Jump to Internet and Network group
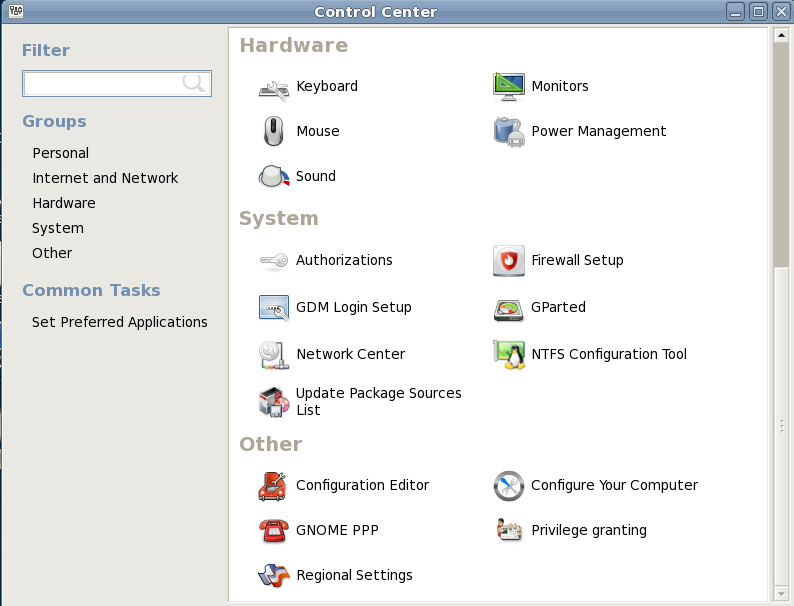Screen dimensions: 794x606 [x=105, y=178]
